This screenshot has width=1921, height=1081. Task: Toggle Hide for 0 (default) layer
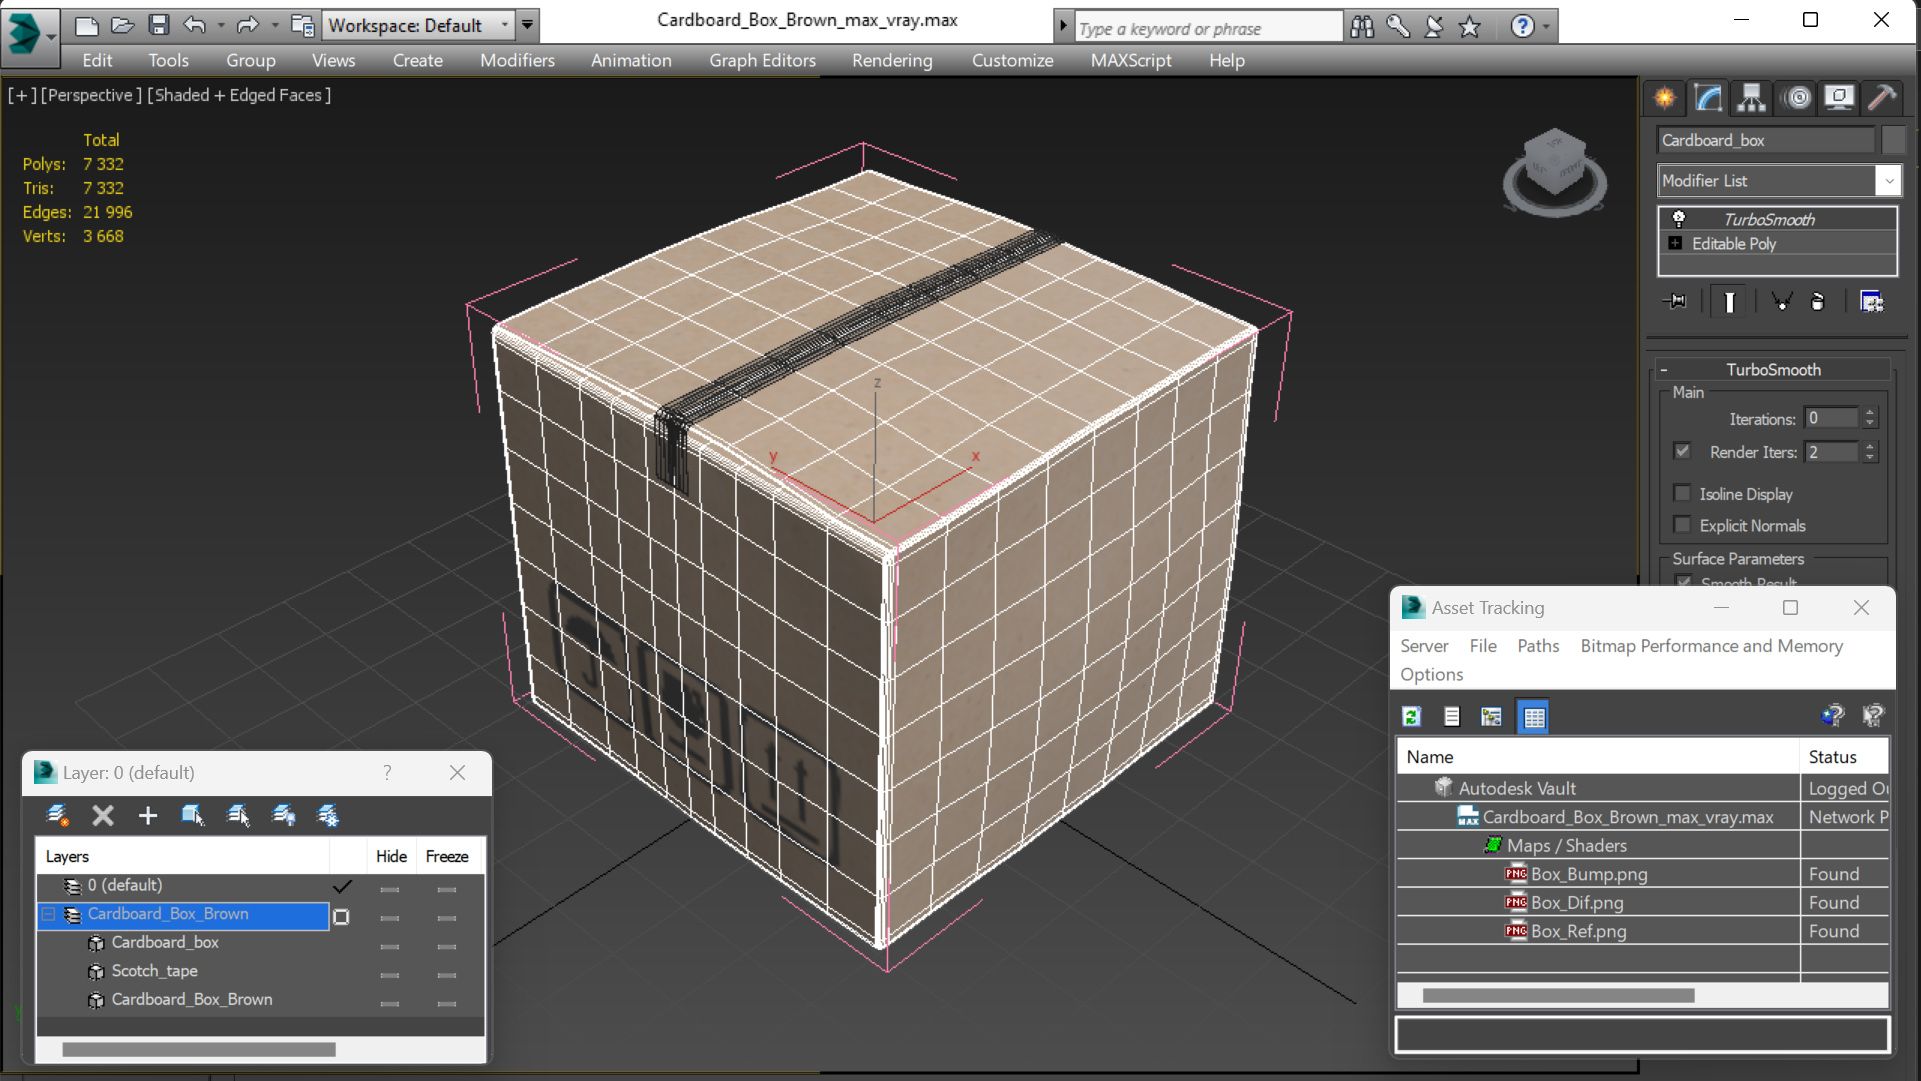pyautogui.click(x=390, y=888)
